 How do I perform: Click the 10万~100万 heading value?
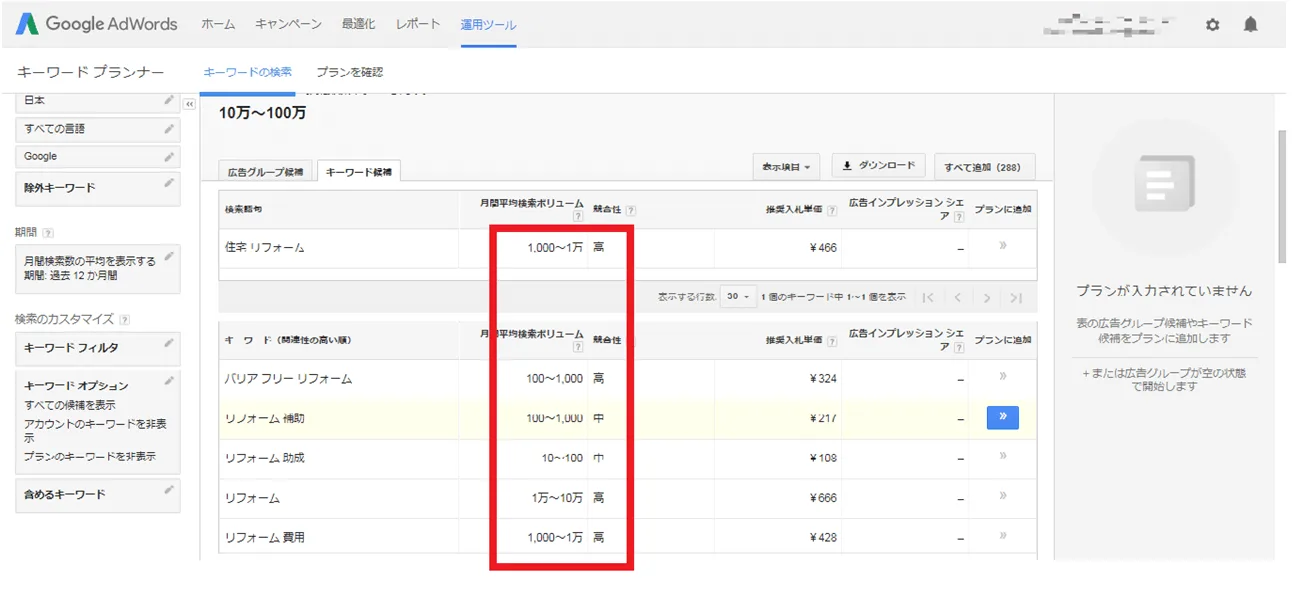pyautogui.click(x=262, y=113)
